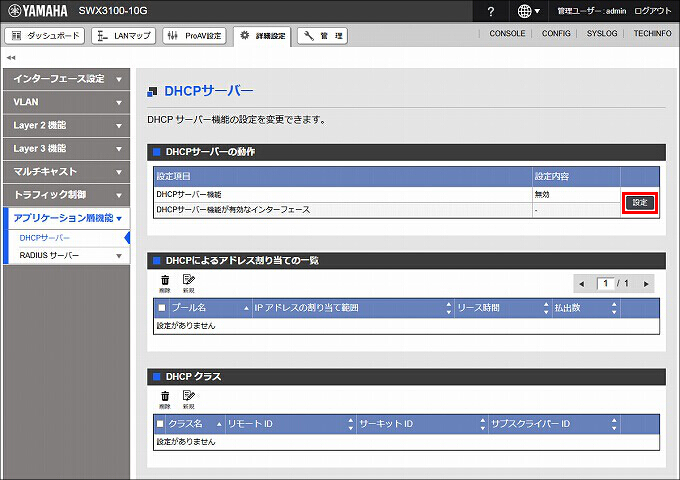680x480 pixels.
Task: Click DHCPサーバー機能が有効なインターフェース row label
Action: pos(233,210)
